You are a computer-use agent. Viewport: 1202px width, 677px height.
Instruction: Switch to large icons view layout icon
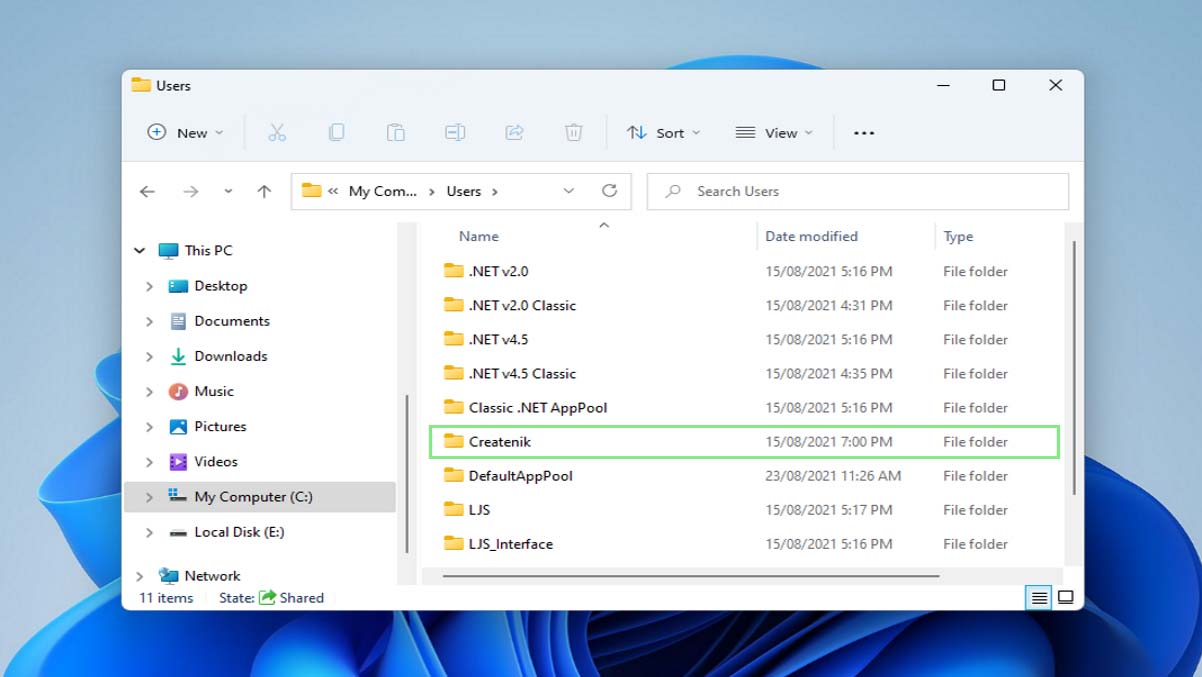pyautogui.click(x=1066, y=598)
